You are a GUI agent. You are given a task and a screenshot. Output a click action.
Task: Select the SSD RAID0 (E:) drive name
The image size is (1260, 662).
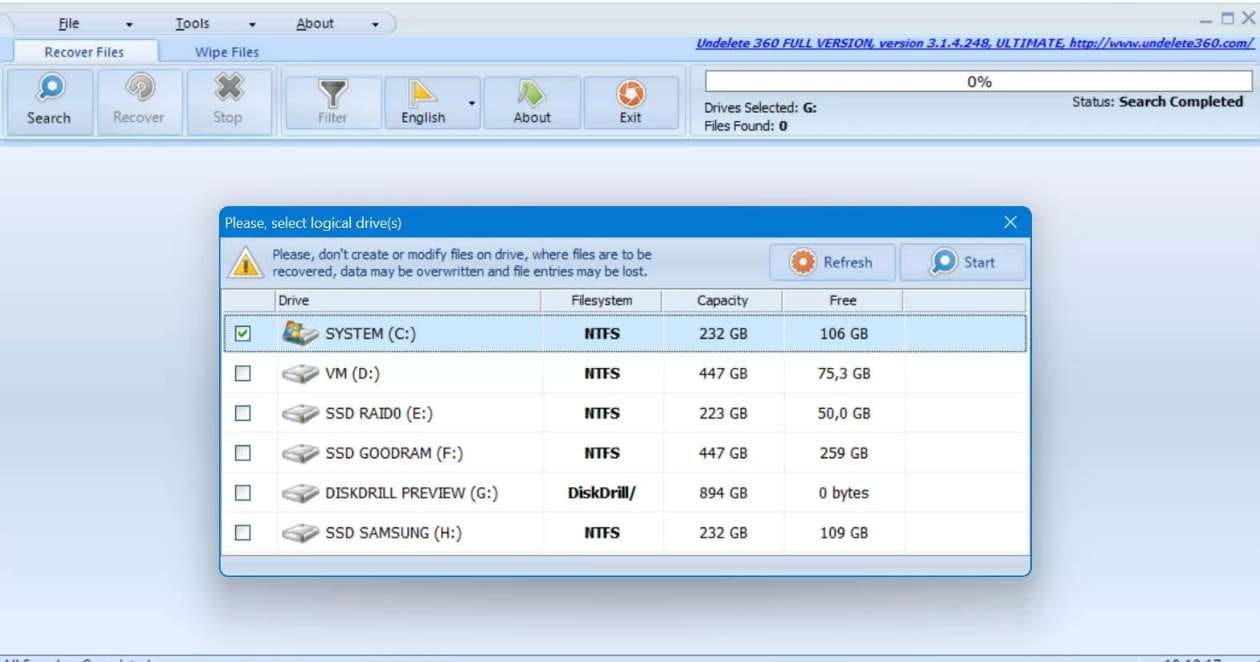tap(379, 414)
